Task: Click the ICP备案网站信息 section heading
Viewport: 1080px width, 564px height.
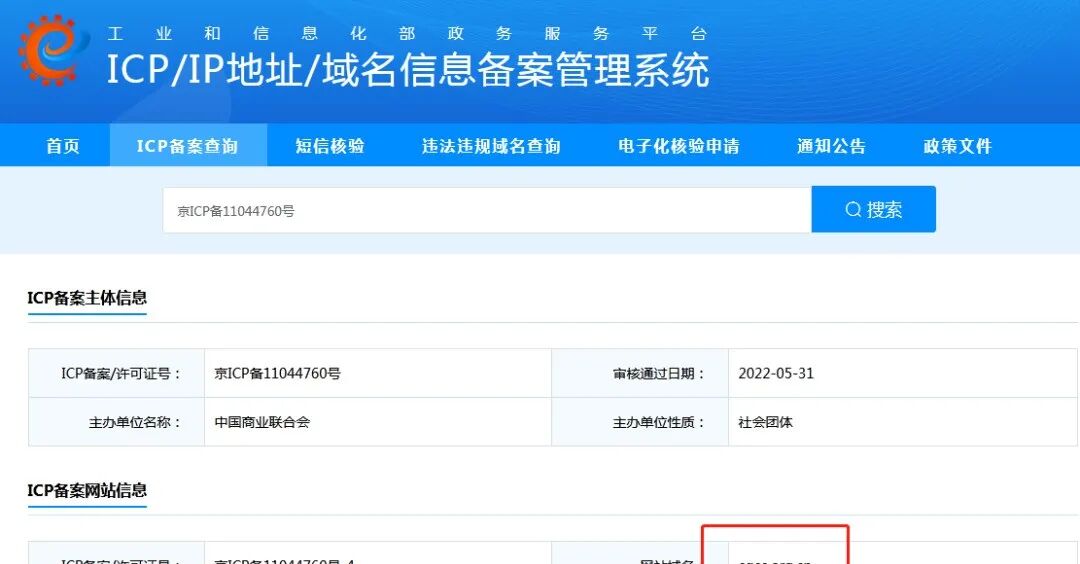Action: point(87,490)
